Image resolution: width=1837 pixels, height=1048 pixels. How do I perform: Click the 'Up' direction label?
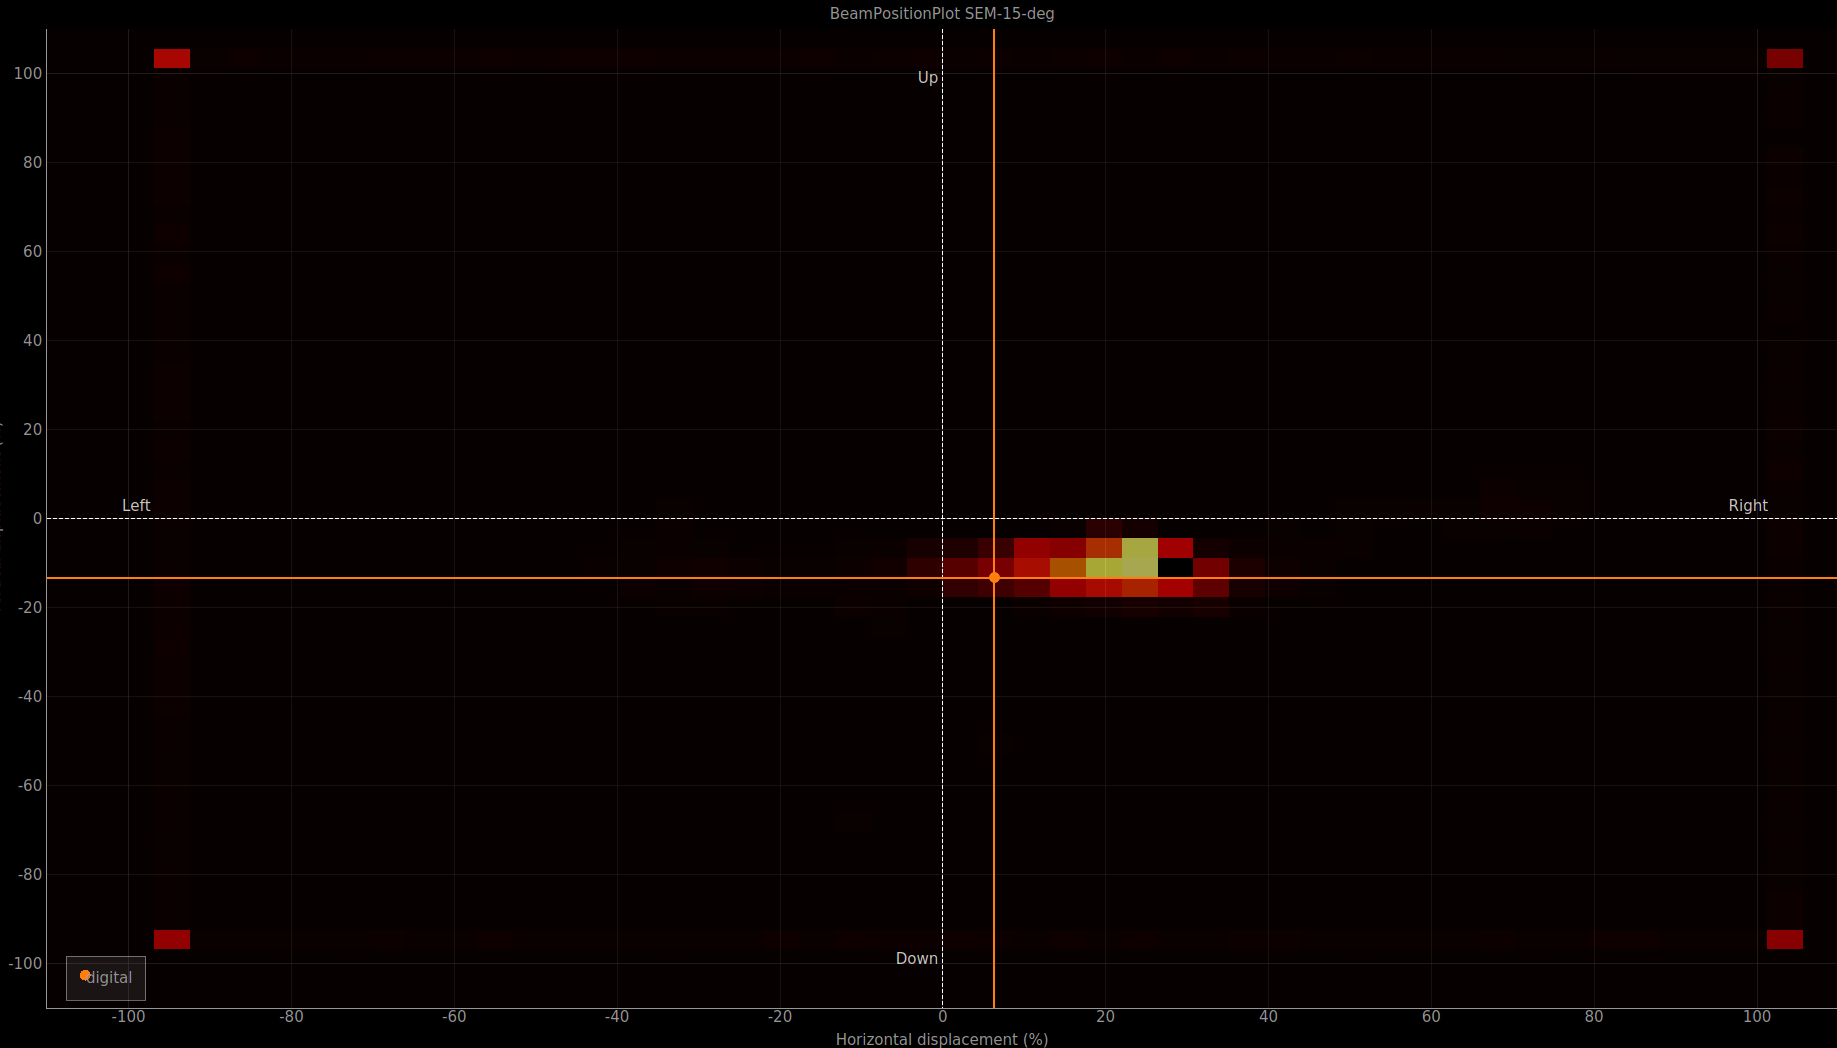[x=928, y=77]
